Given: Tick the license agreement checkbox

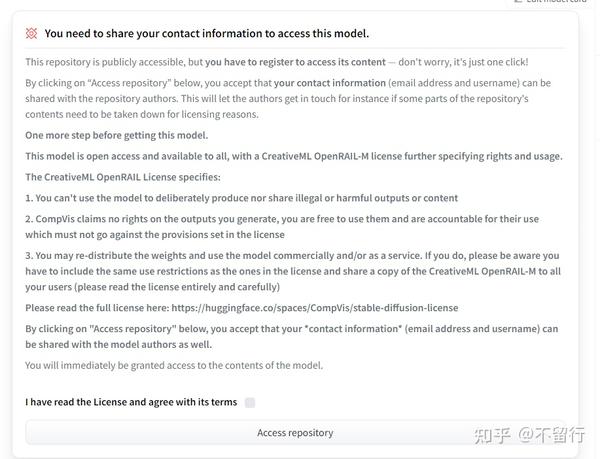Looking at the screenshot, I should point(250,402).
